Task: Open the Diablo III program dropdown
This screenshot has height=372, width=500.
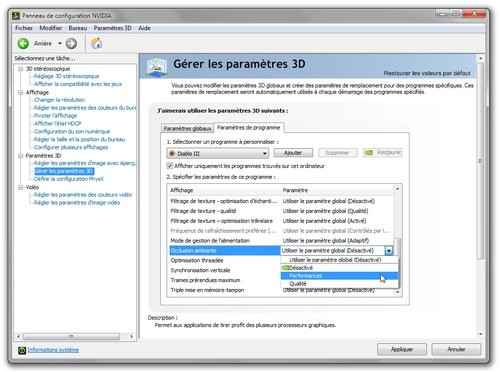Action: click(218, 153)
